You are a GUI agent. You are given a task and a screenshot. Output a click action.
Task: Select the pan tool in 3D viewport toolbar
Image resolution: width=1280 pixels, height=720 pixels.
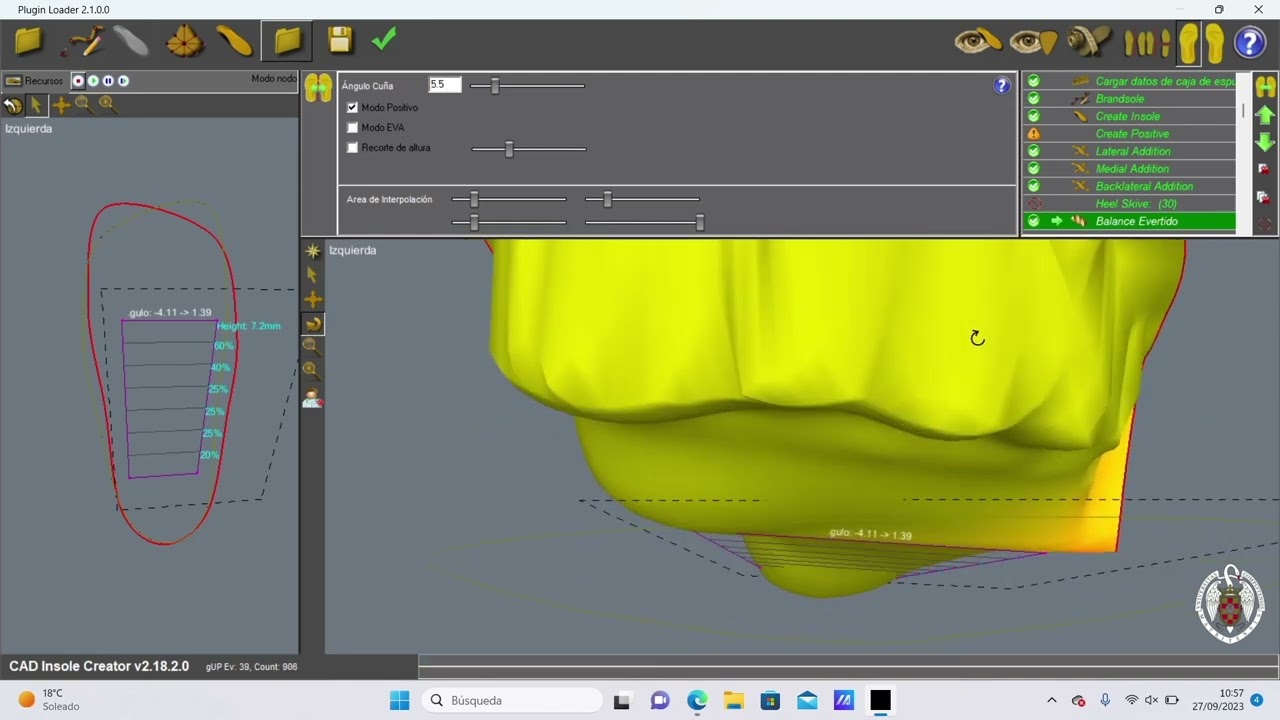(x=313, y=299)
